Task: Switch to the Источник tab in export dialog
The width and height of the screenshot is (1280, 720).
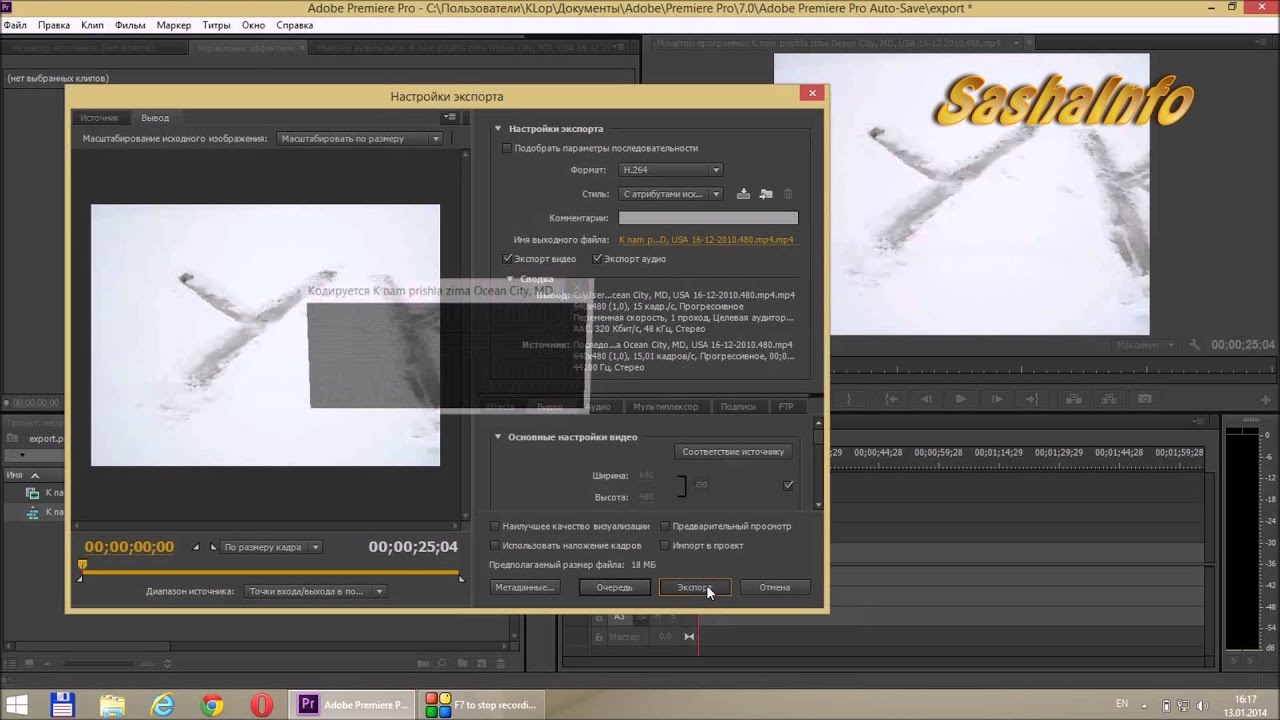Action: [x=100, y=118]
